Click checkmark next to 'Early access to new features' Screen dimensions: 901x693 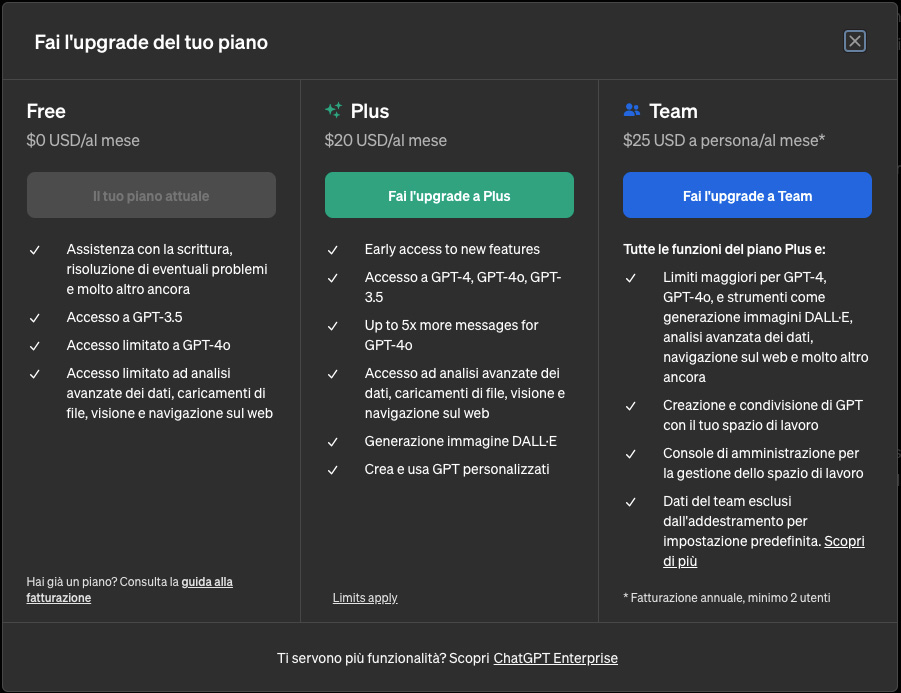tap(333, 250)
